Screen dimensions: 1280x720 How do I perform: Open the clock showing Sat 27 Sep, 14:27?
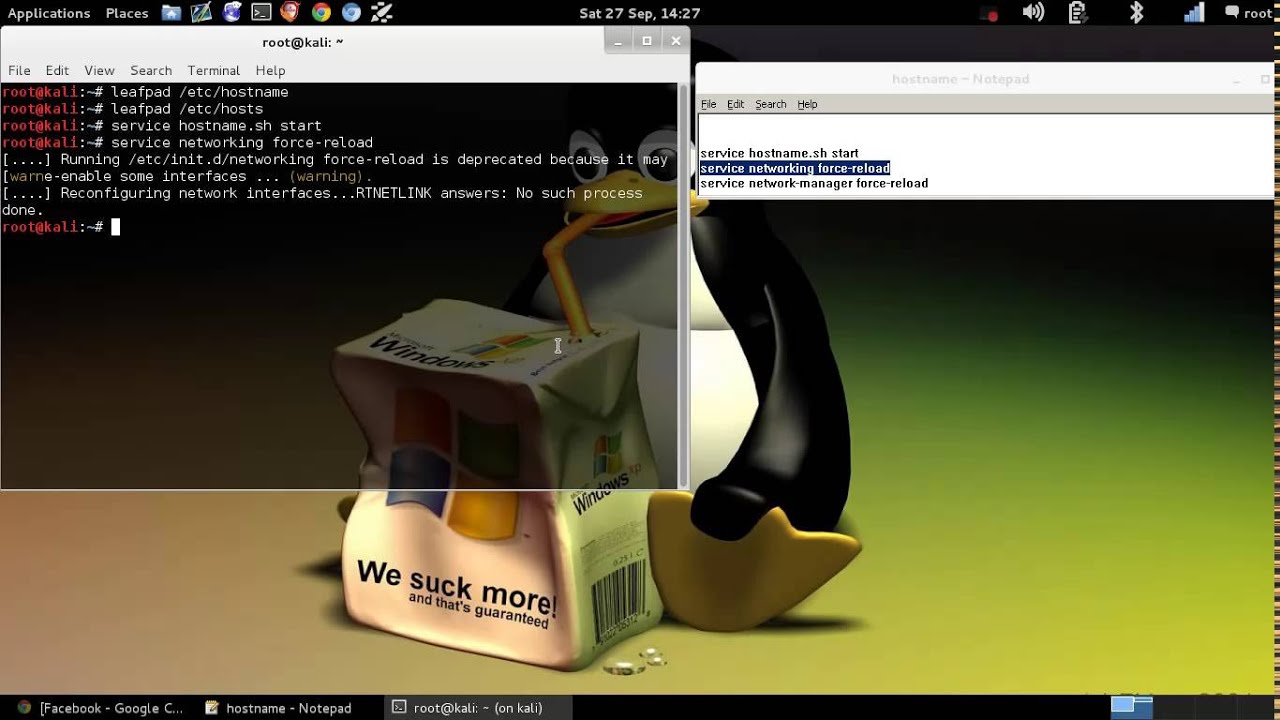coord(639,13)
